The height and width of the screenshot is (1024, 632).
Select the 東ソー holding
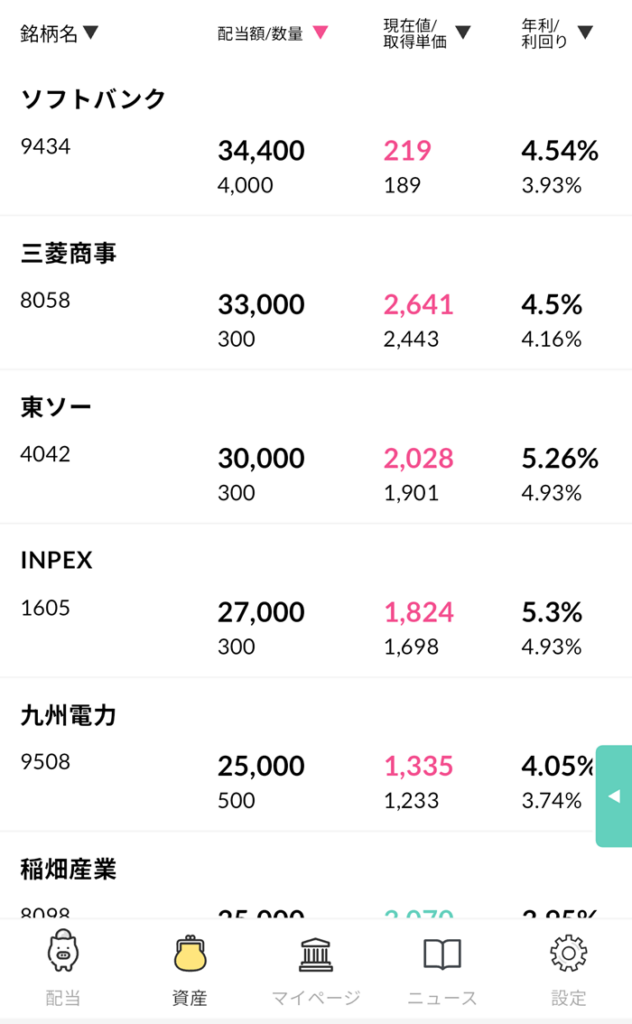(316, 447)
